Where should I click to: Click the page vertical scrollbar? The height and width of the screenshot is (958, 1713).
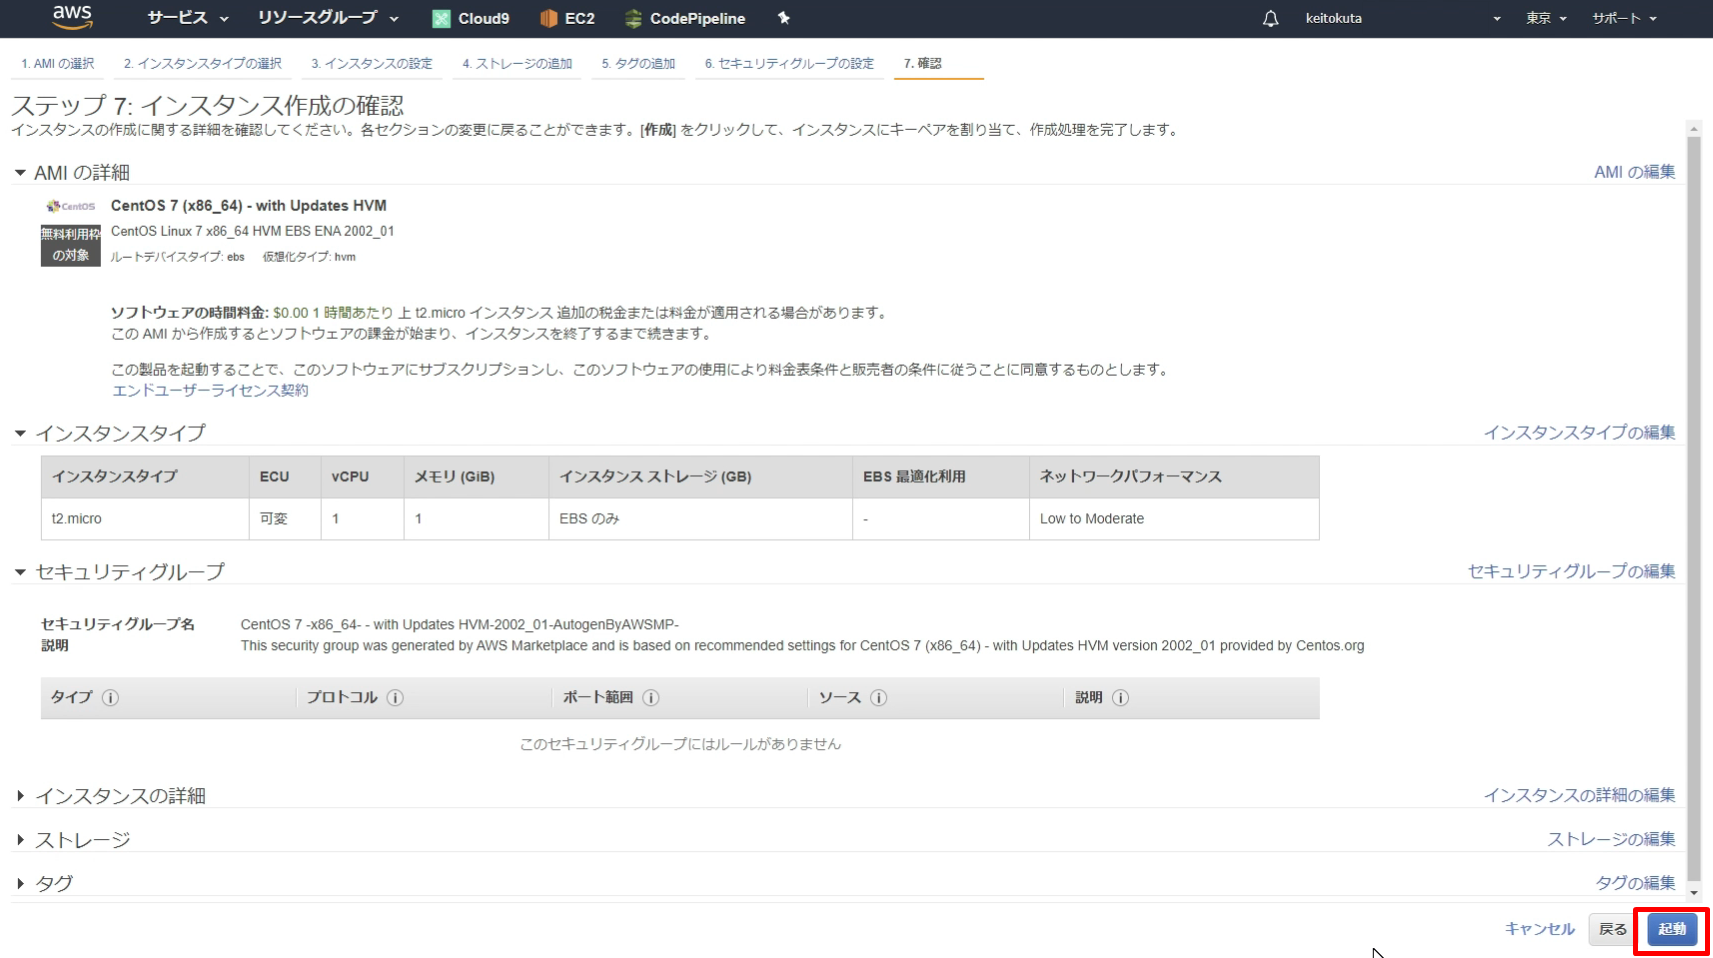click(1693, 510)
